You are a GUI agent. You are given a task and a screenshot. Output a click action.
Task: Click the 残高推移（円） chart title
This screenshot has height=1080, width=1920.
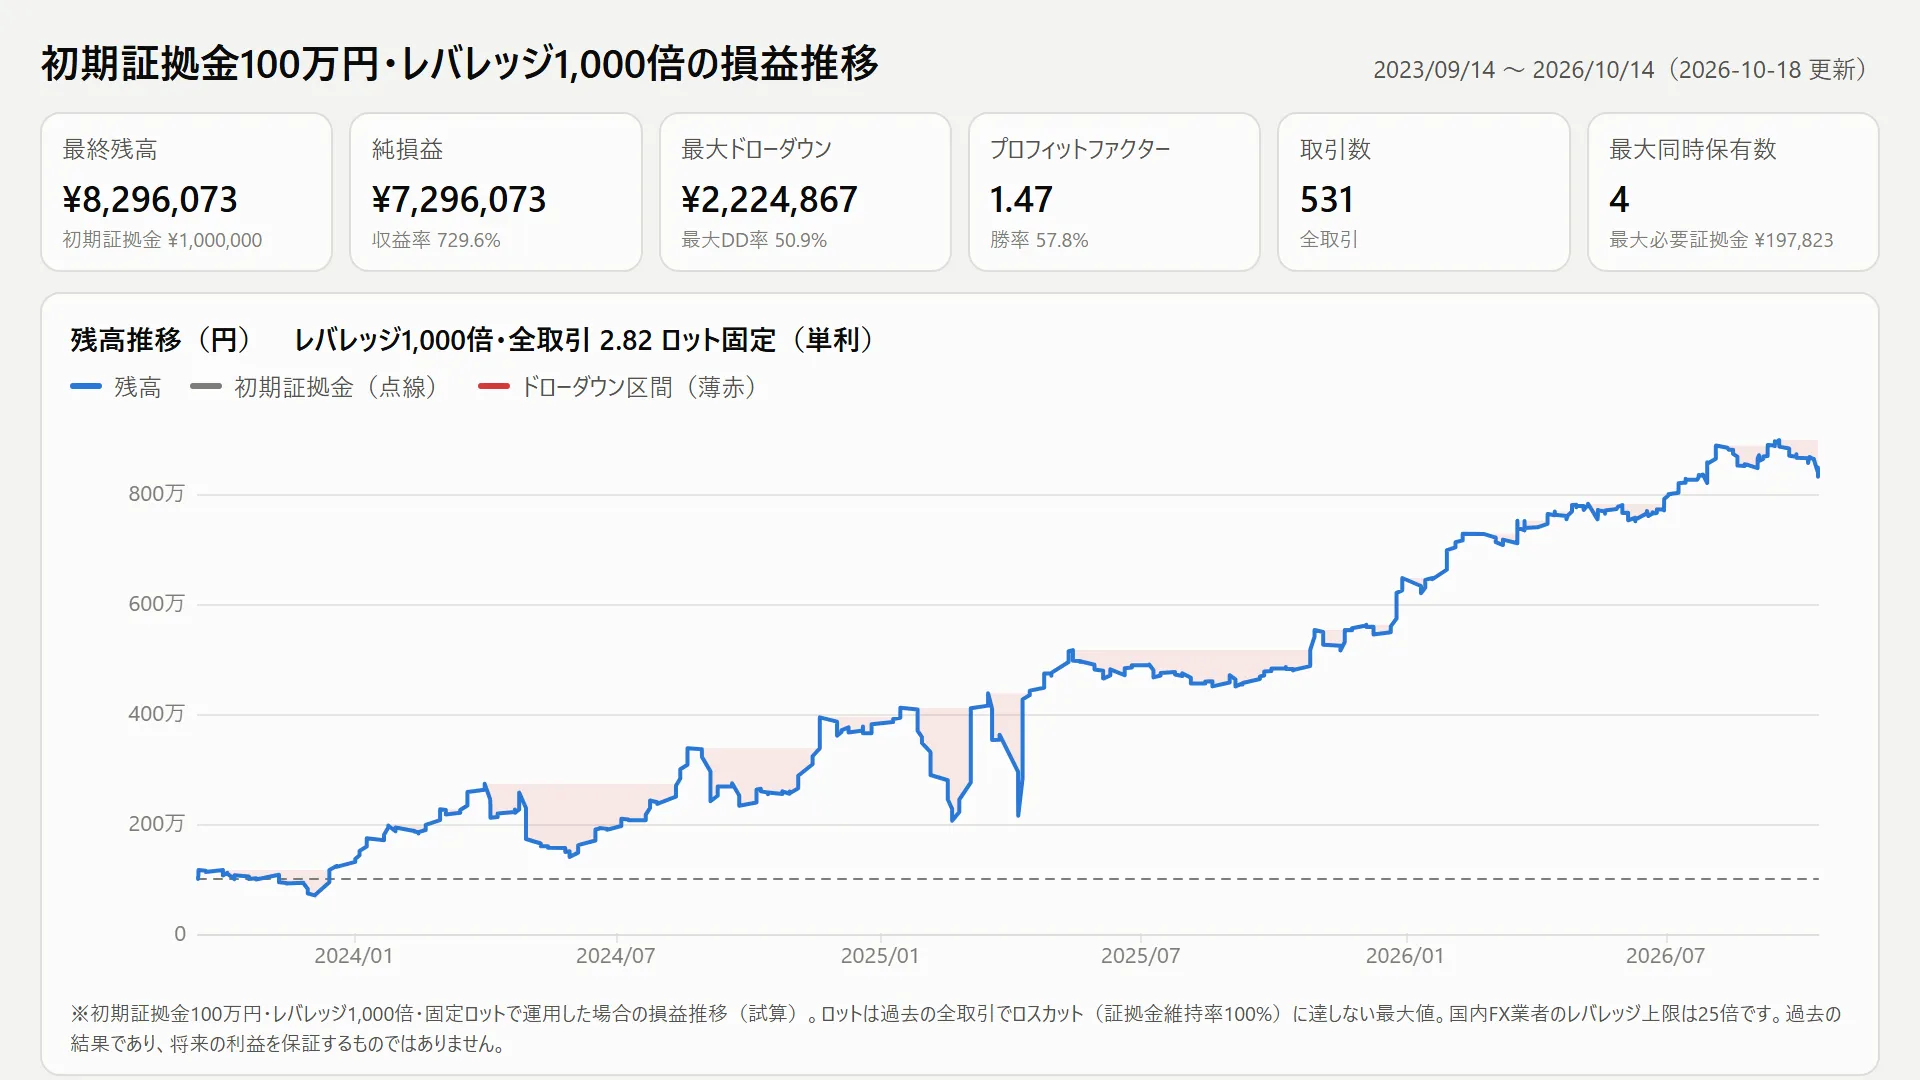click(x=167, y=340)
